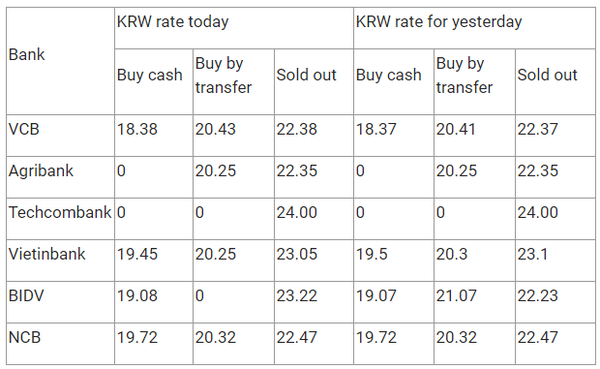The height and width of the screenshot is (369, 600).
Task: Click the VCB bank row label
Action: 24,129
